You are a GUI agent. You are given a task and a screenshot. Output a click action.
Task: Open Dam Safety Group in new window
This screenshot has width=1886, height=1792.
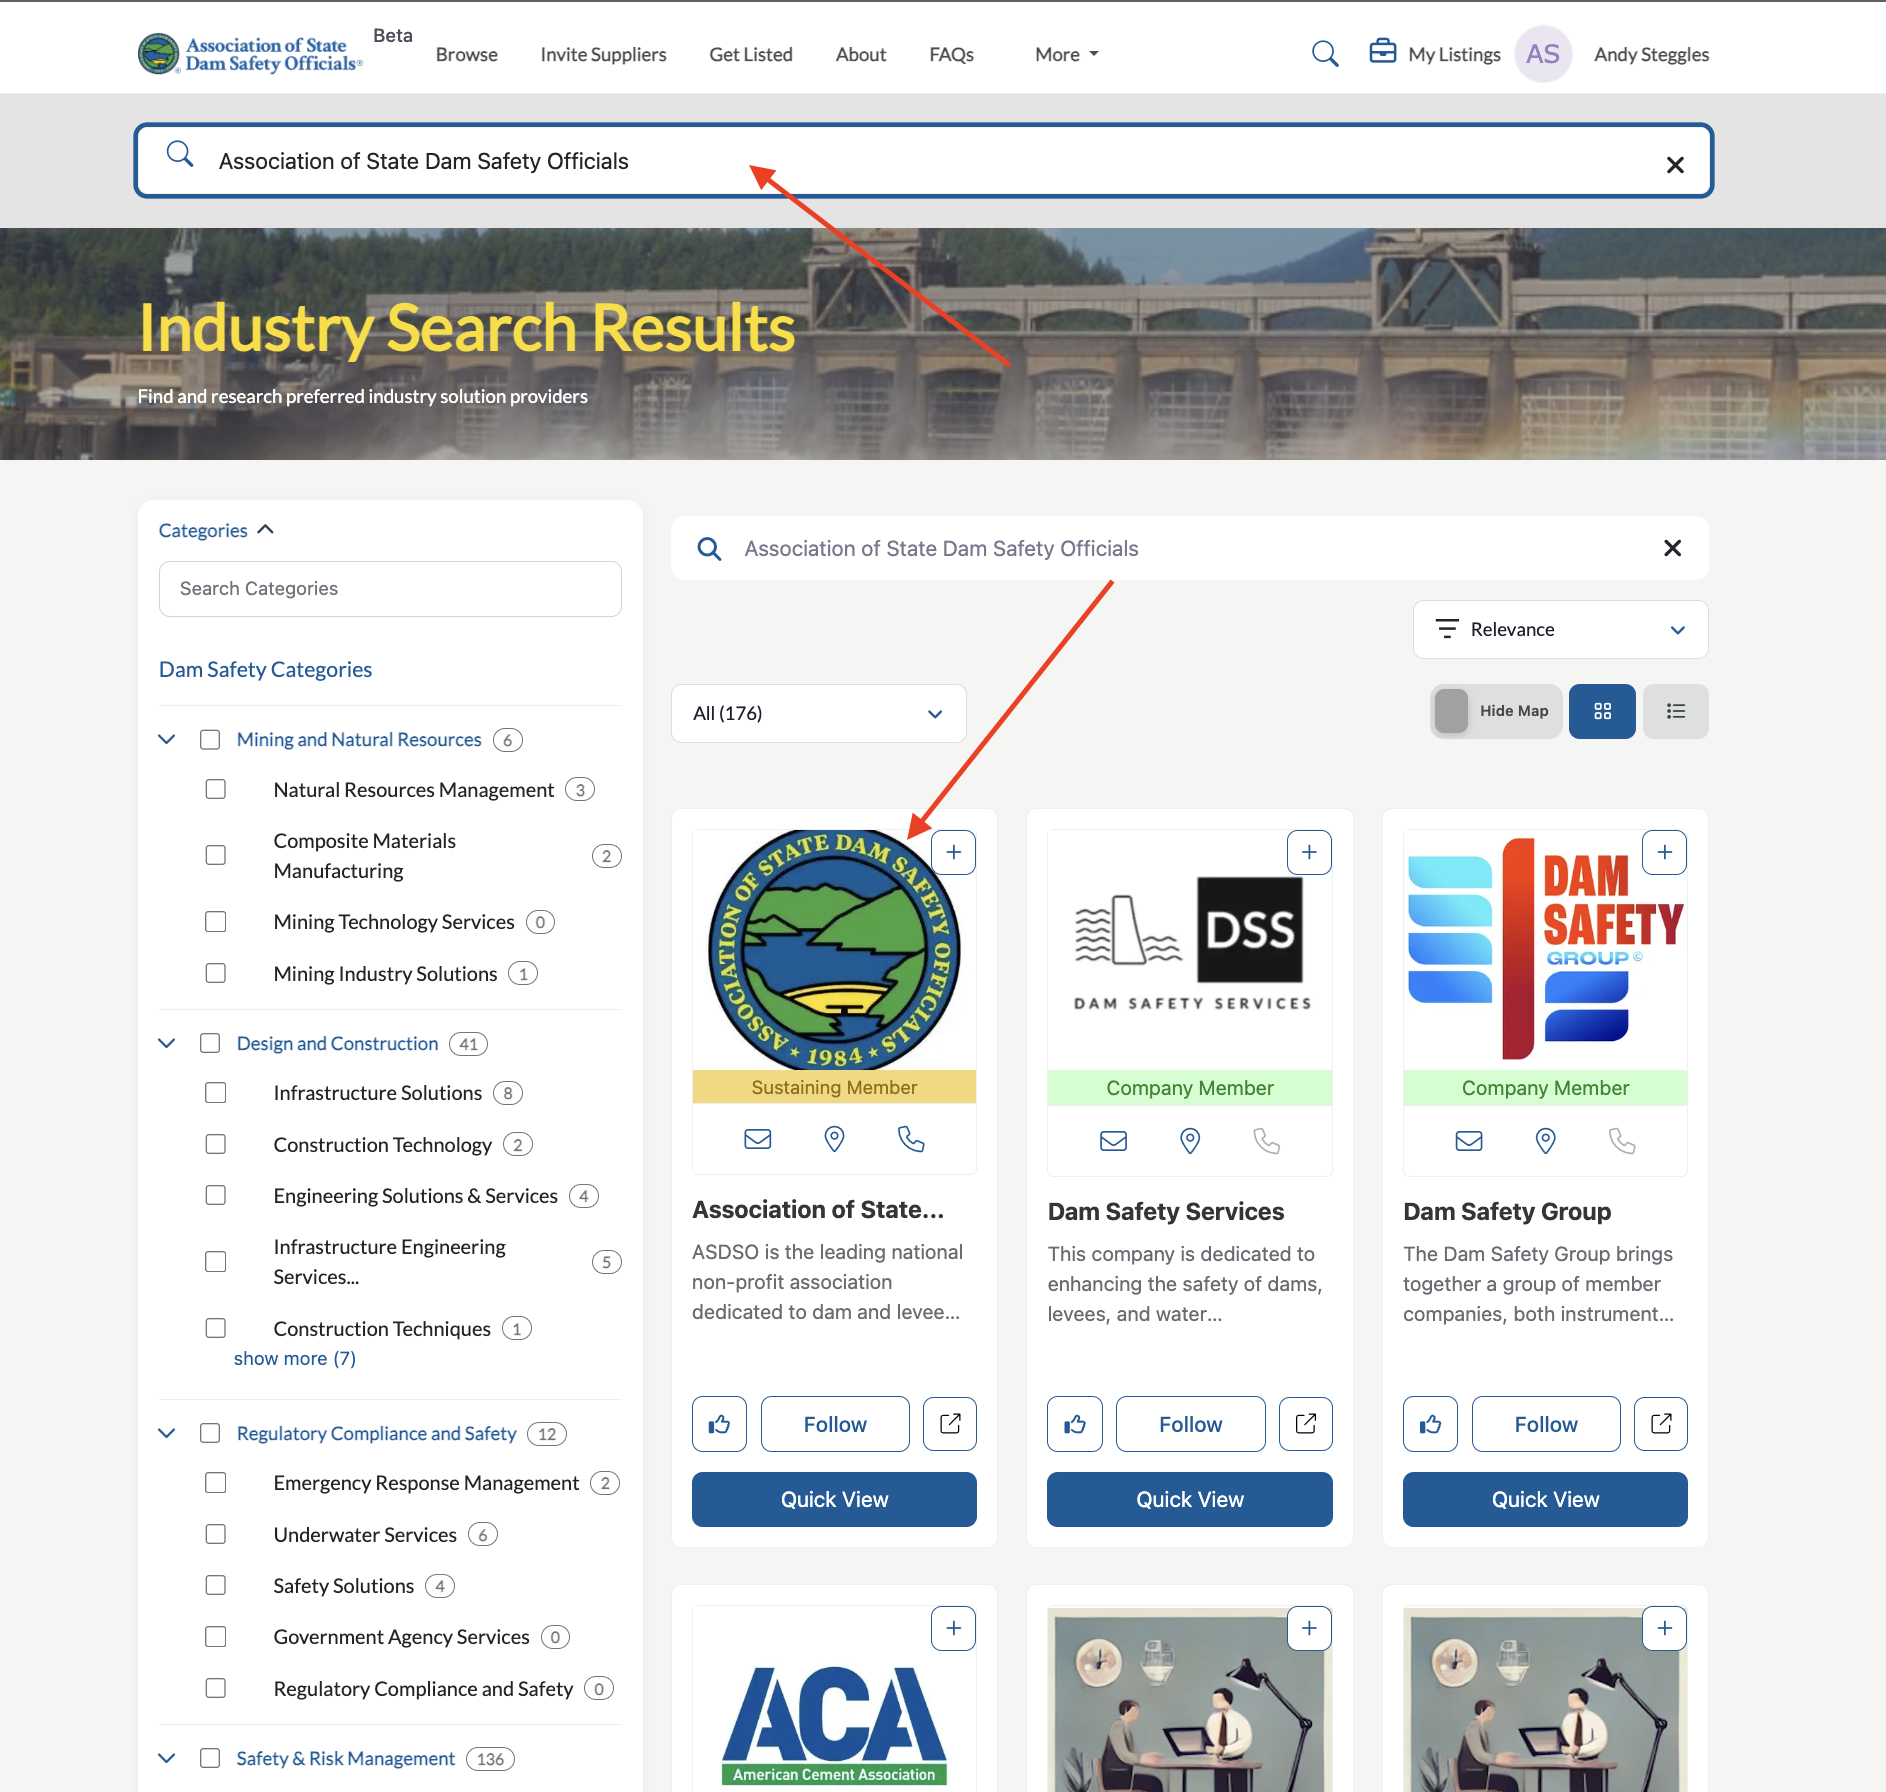click(1660, 1424)
